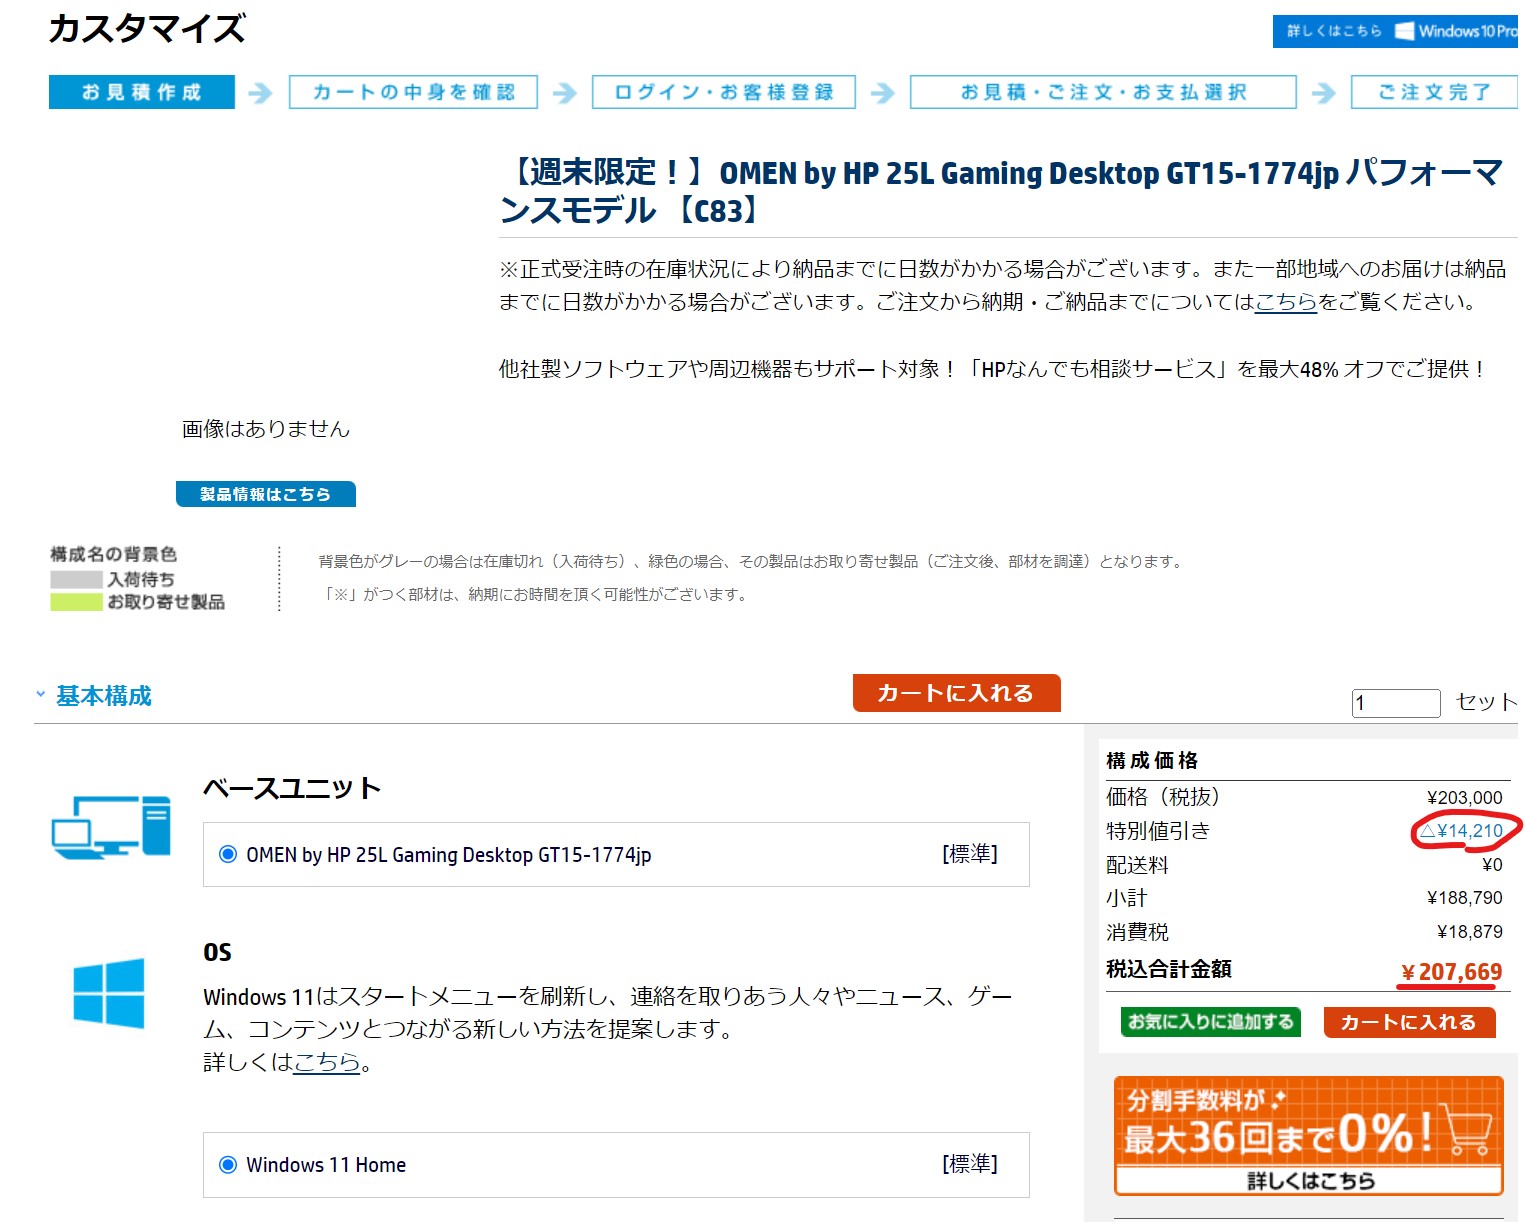This screenshot has height=1222, width=1525.
Task: Focus the quantity input field showing 1
Action: click(x=1395, y=703)
